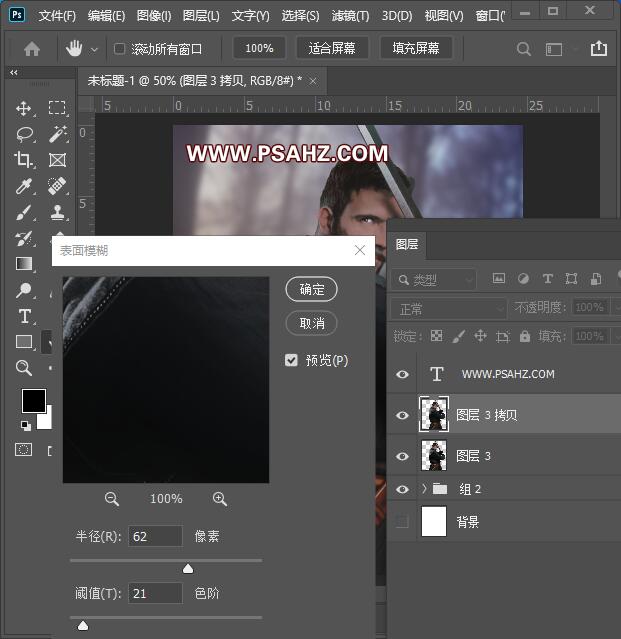Open the layer type filter dropdown
This screenshot has height=639, width=621.
434,280
